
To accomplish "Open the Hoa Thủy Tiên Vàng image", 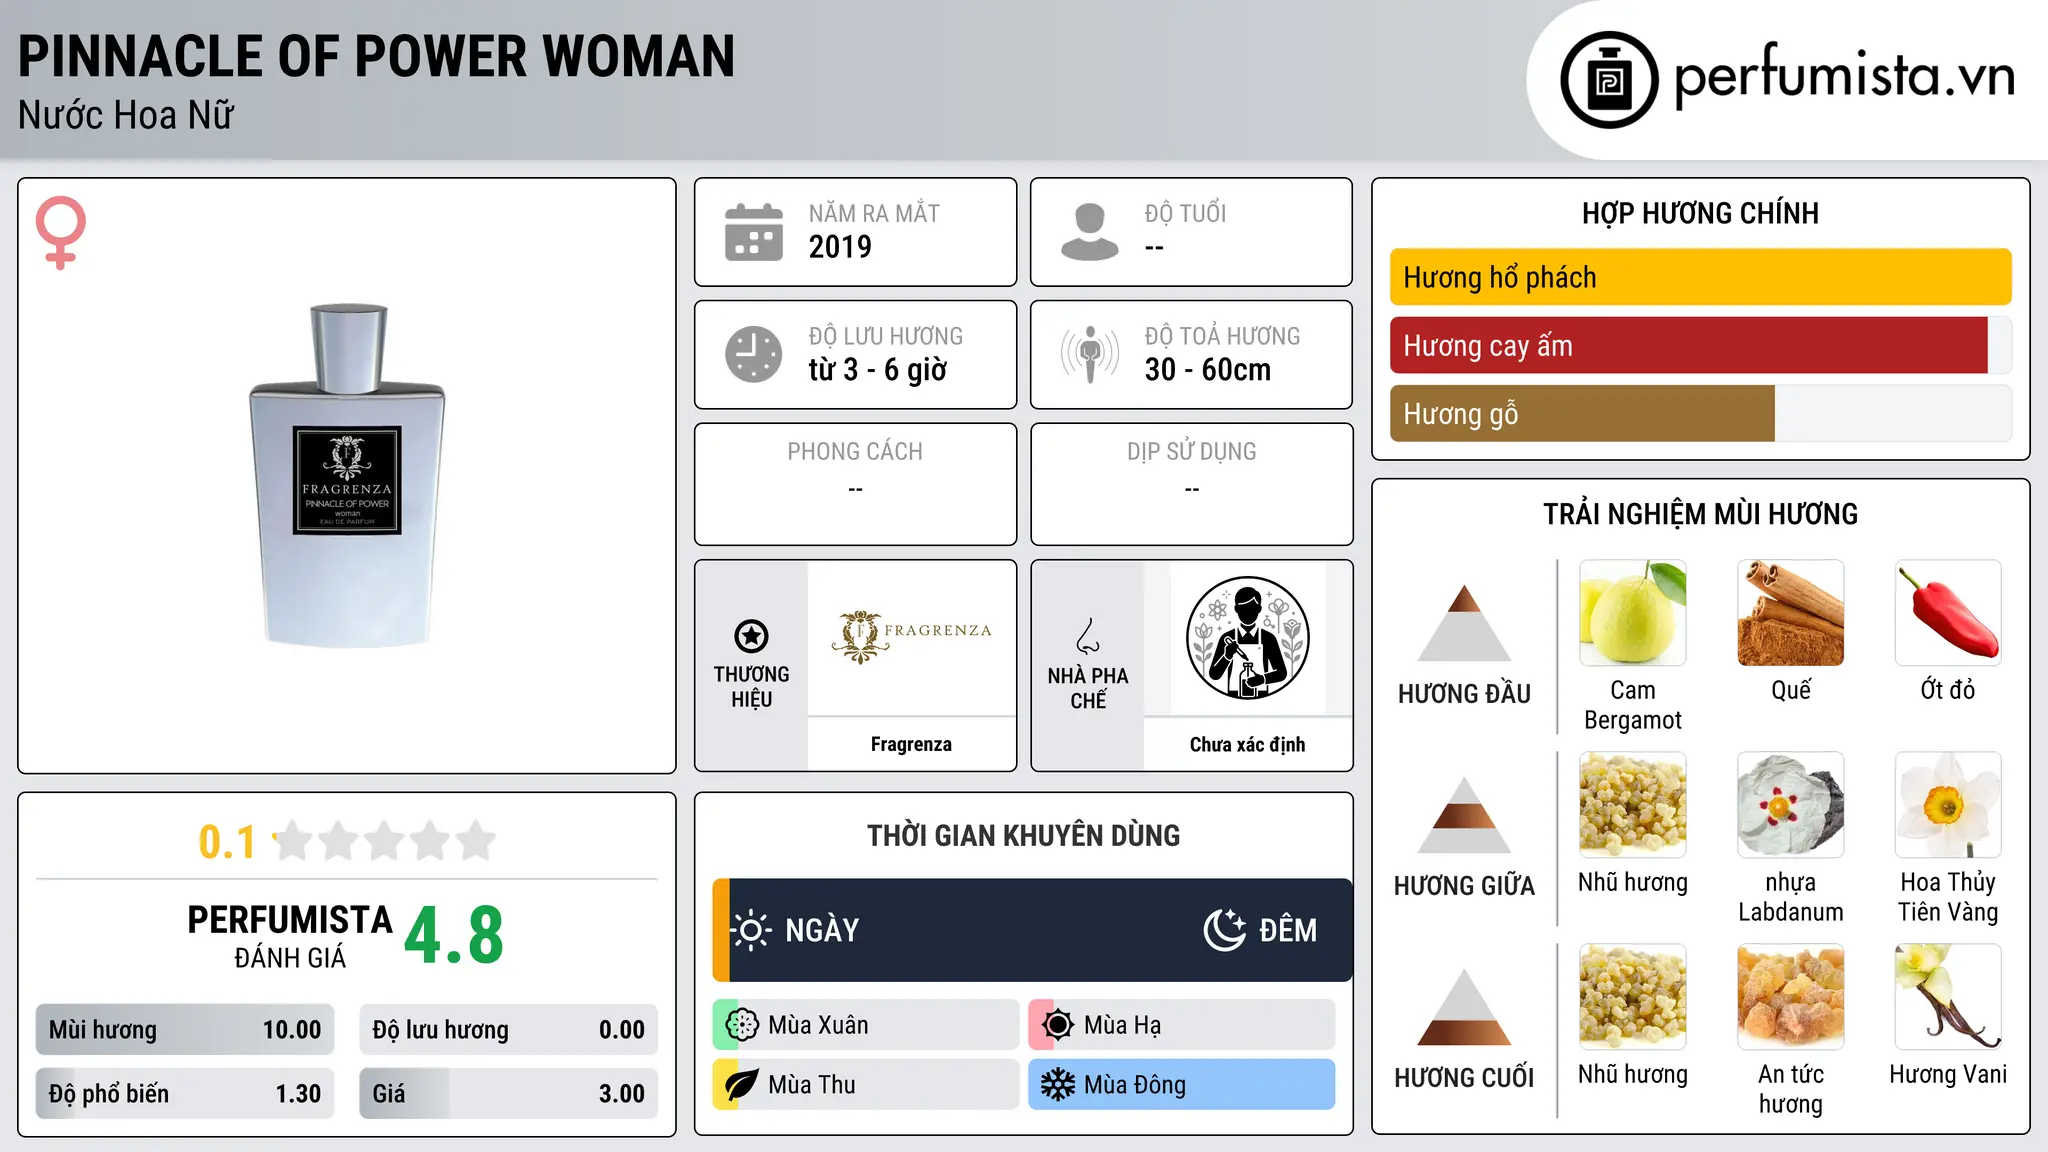I will tap(1948, 805).
